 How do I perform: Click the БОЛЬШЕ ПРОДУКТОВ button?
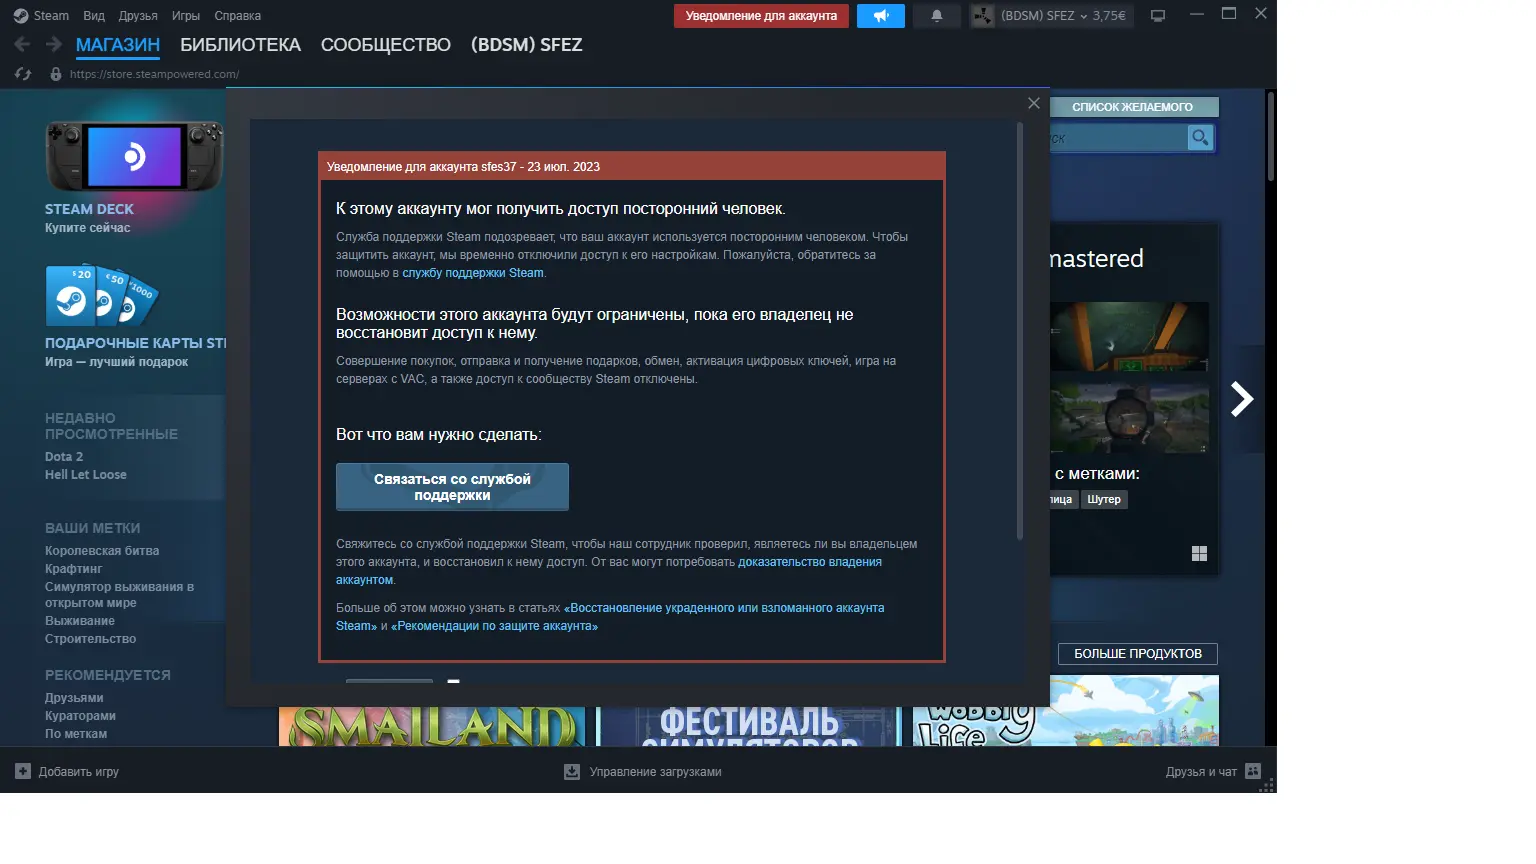coord(1138,654)
